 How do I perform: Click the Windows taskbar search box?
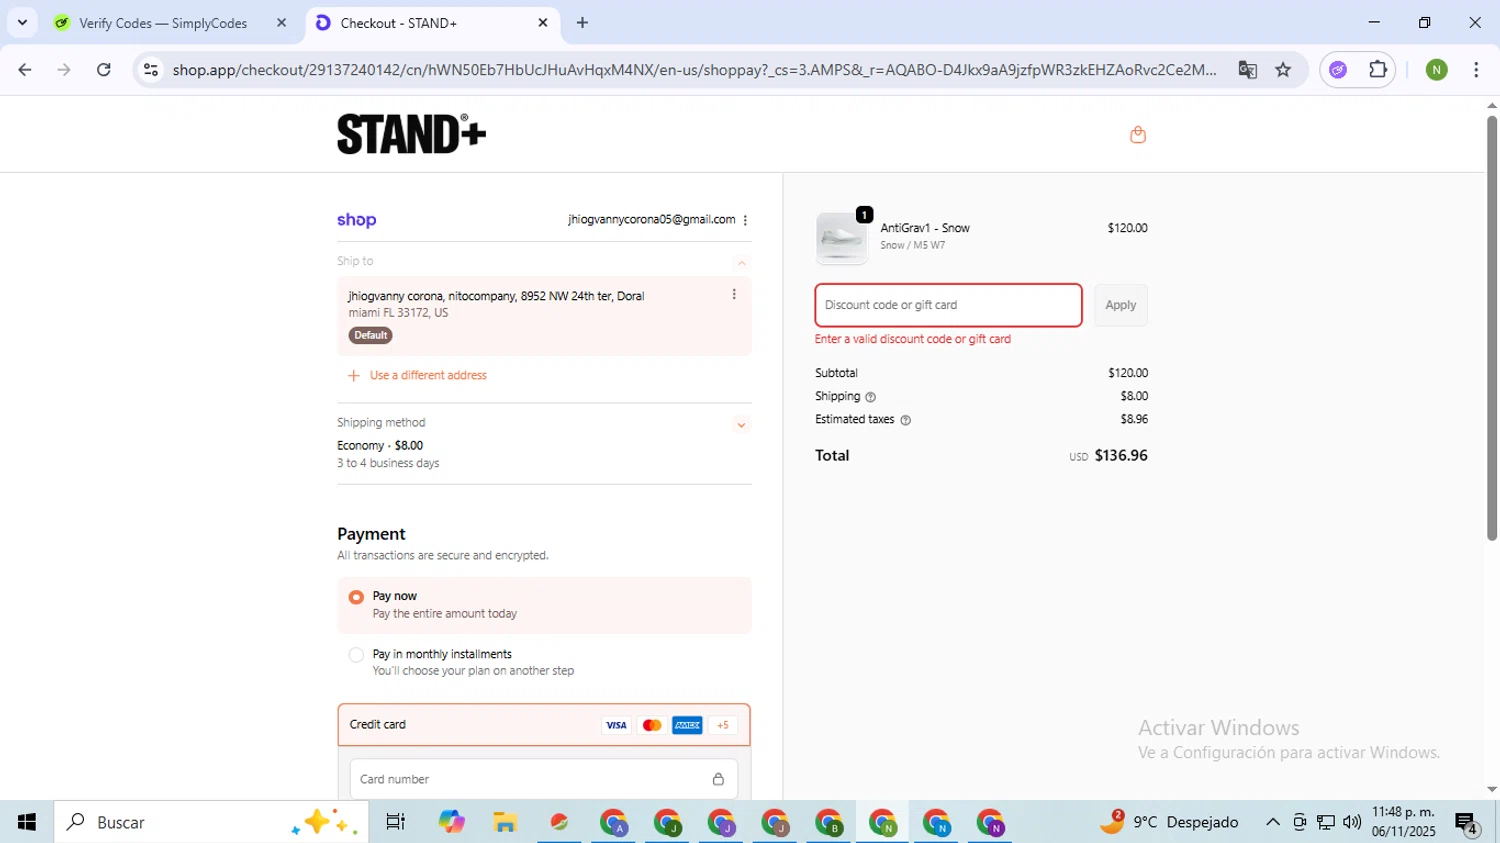coord(211,822)
